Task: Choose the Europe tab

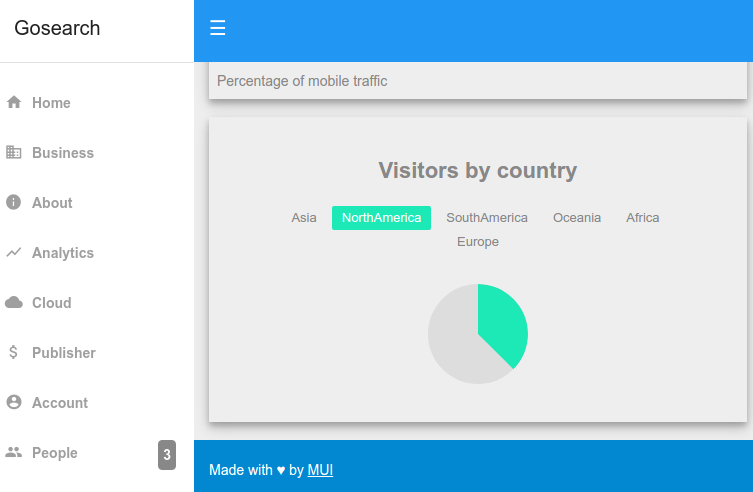Action: 478,242
